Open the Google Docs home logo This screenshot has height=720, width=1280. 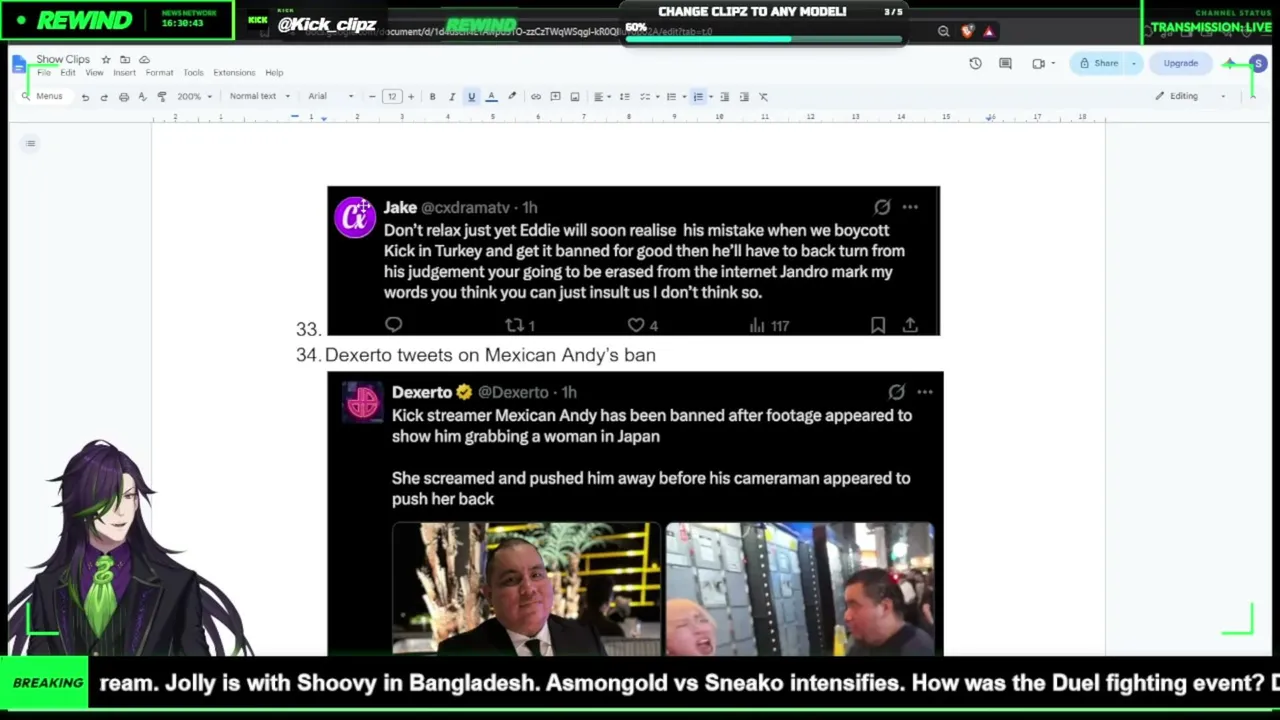pyautogui.click(x=19, y=65)
